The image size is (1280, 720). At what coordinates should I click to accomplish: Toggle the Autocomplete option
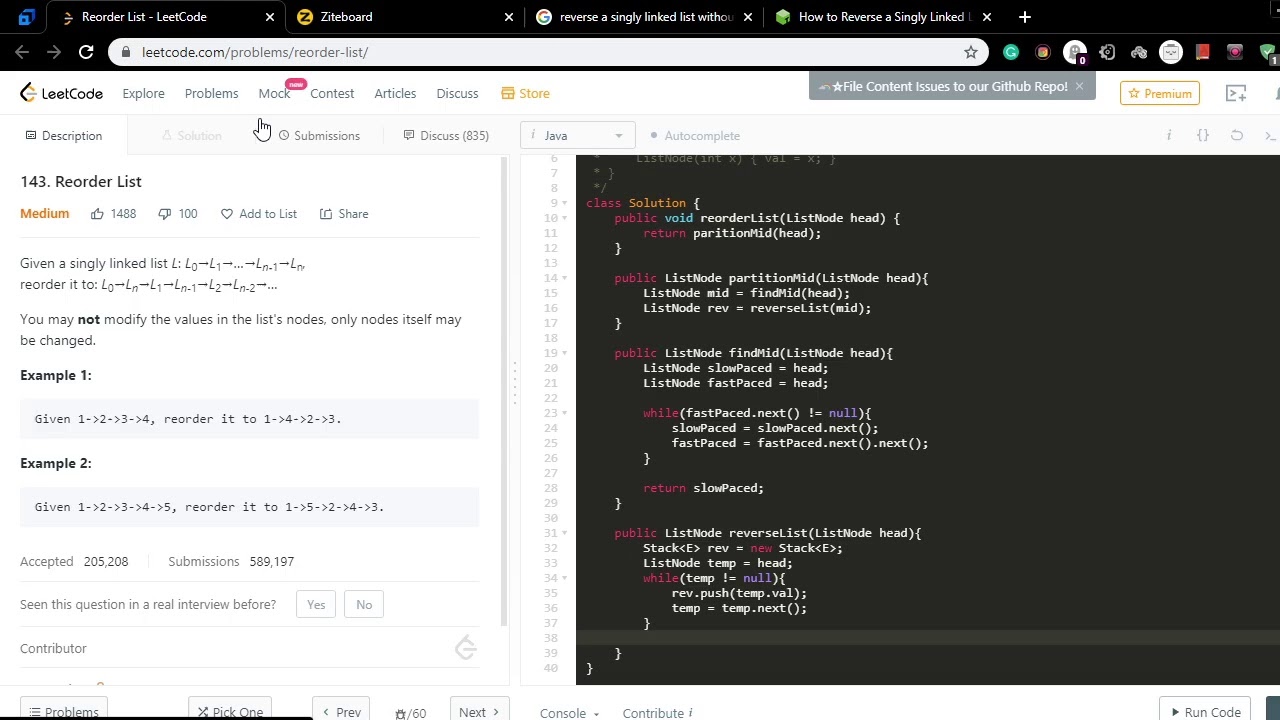pyautogui.click(x=695, y=136)
